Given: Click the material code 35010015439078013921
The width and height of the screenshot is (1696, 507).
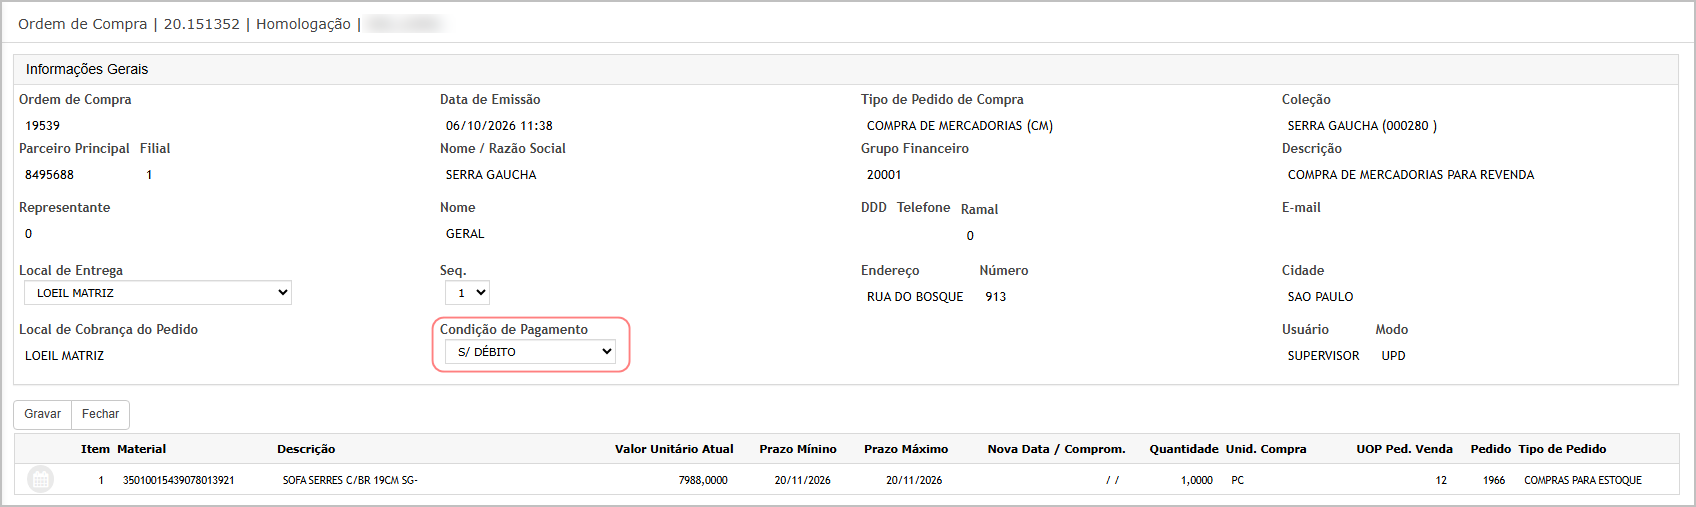Looking at the screenshot, I should click(x=179, y=480).
